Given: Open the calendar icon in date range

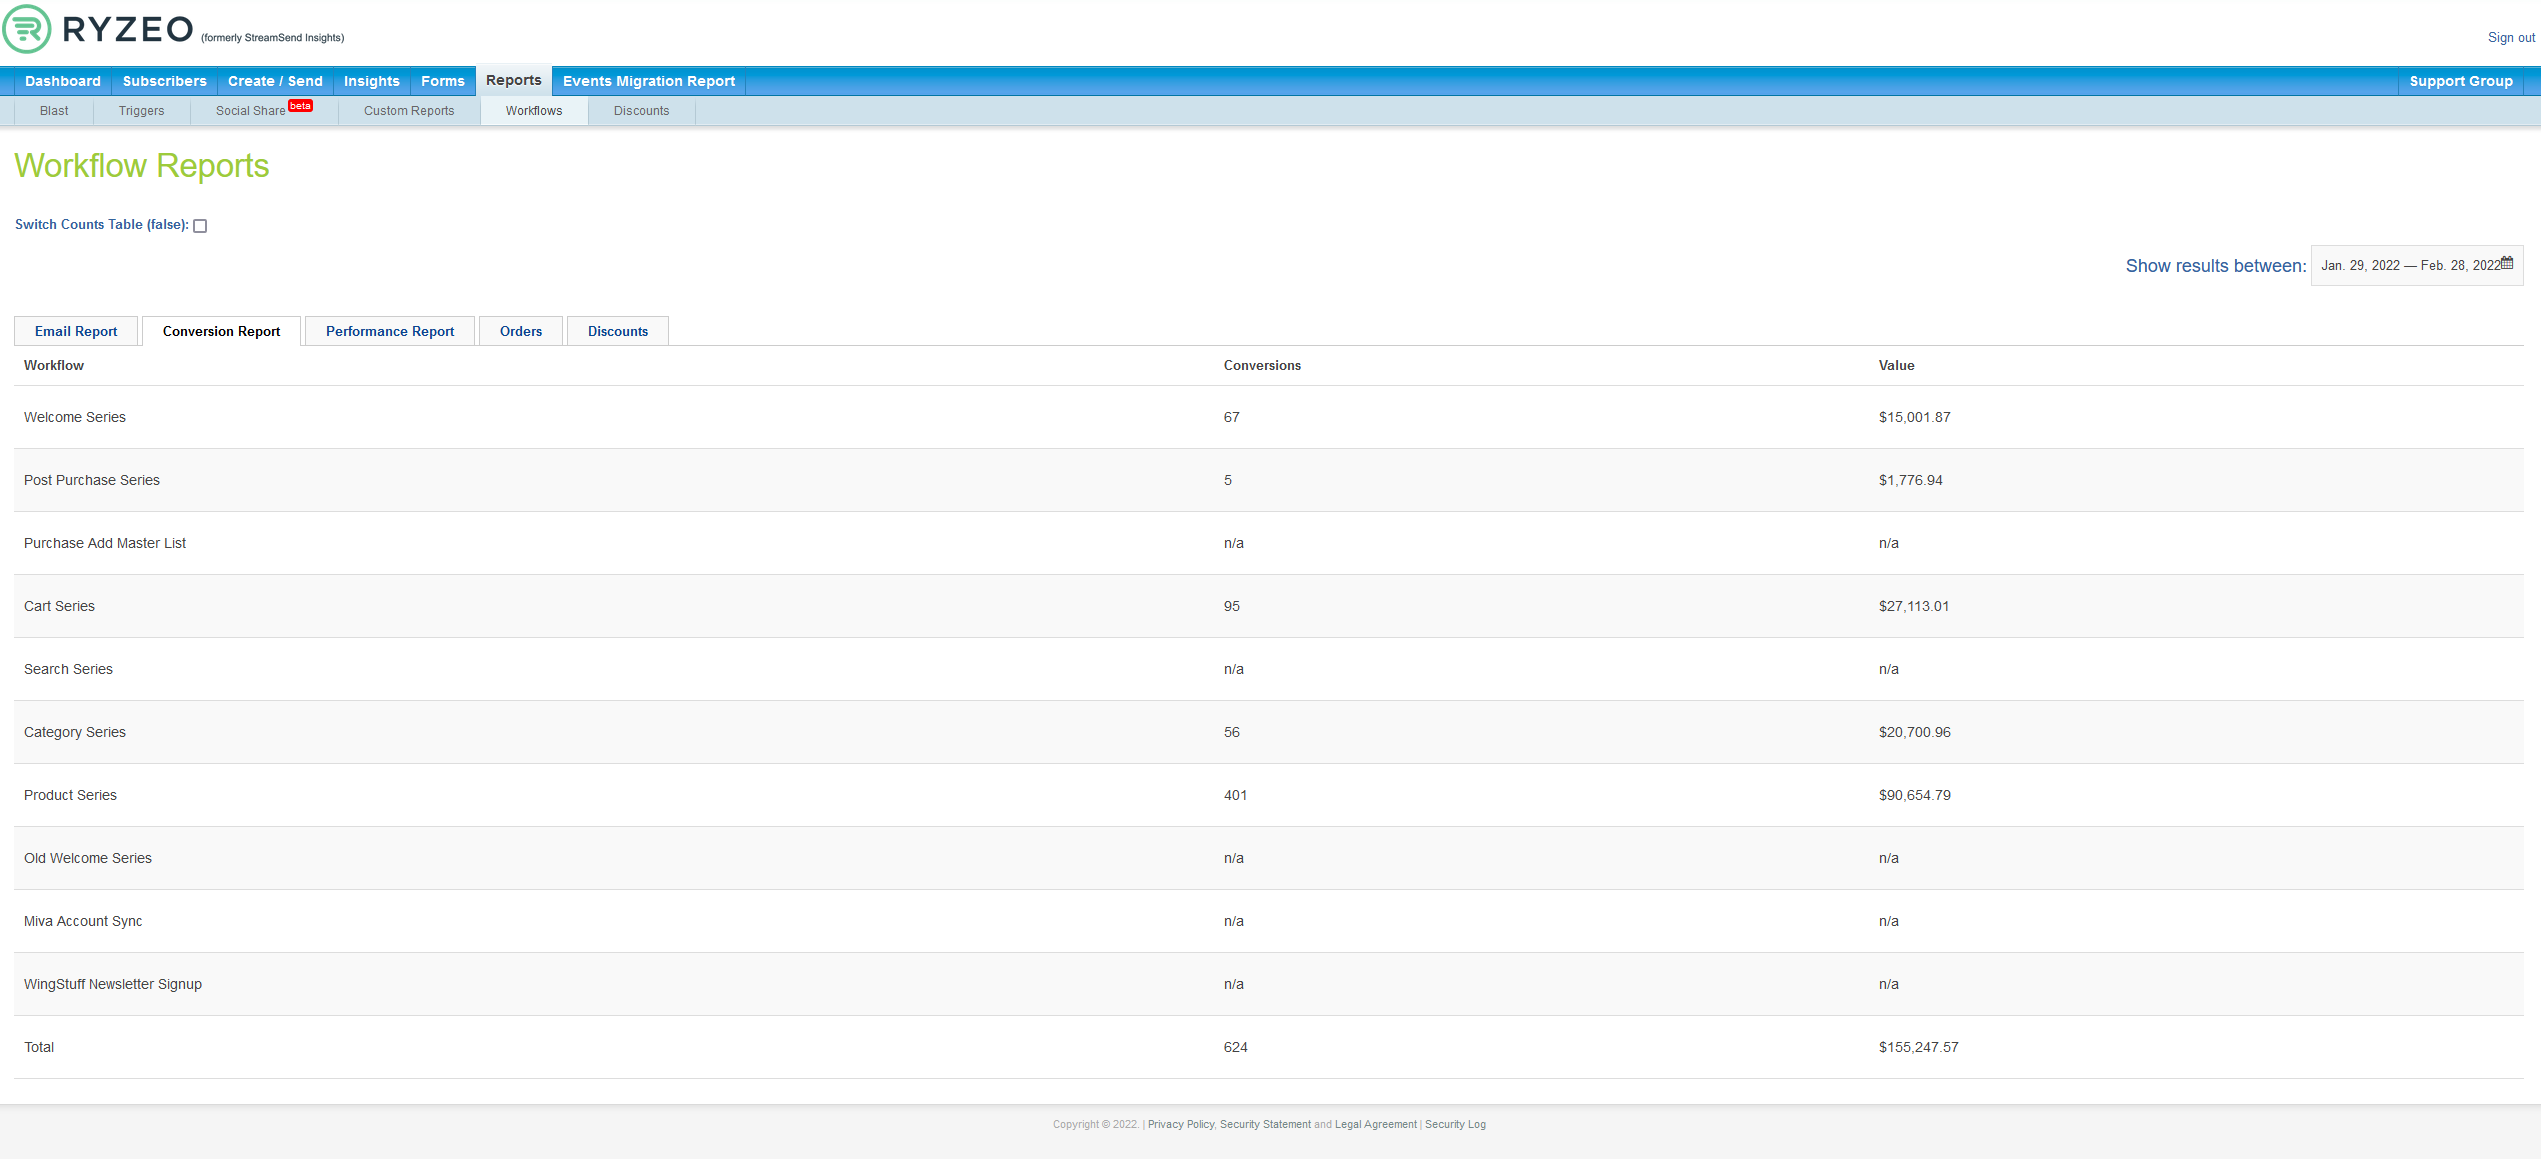Looking at the screenshot, I should point(2507,263).
